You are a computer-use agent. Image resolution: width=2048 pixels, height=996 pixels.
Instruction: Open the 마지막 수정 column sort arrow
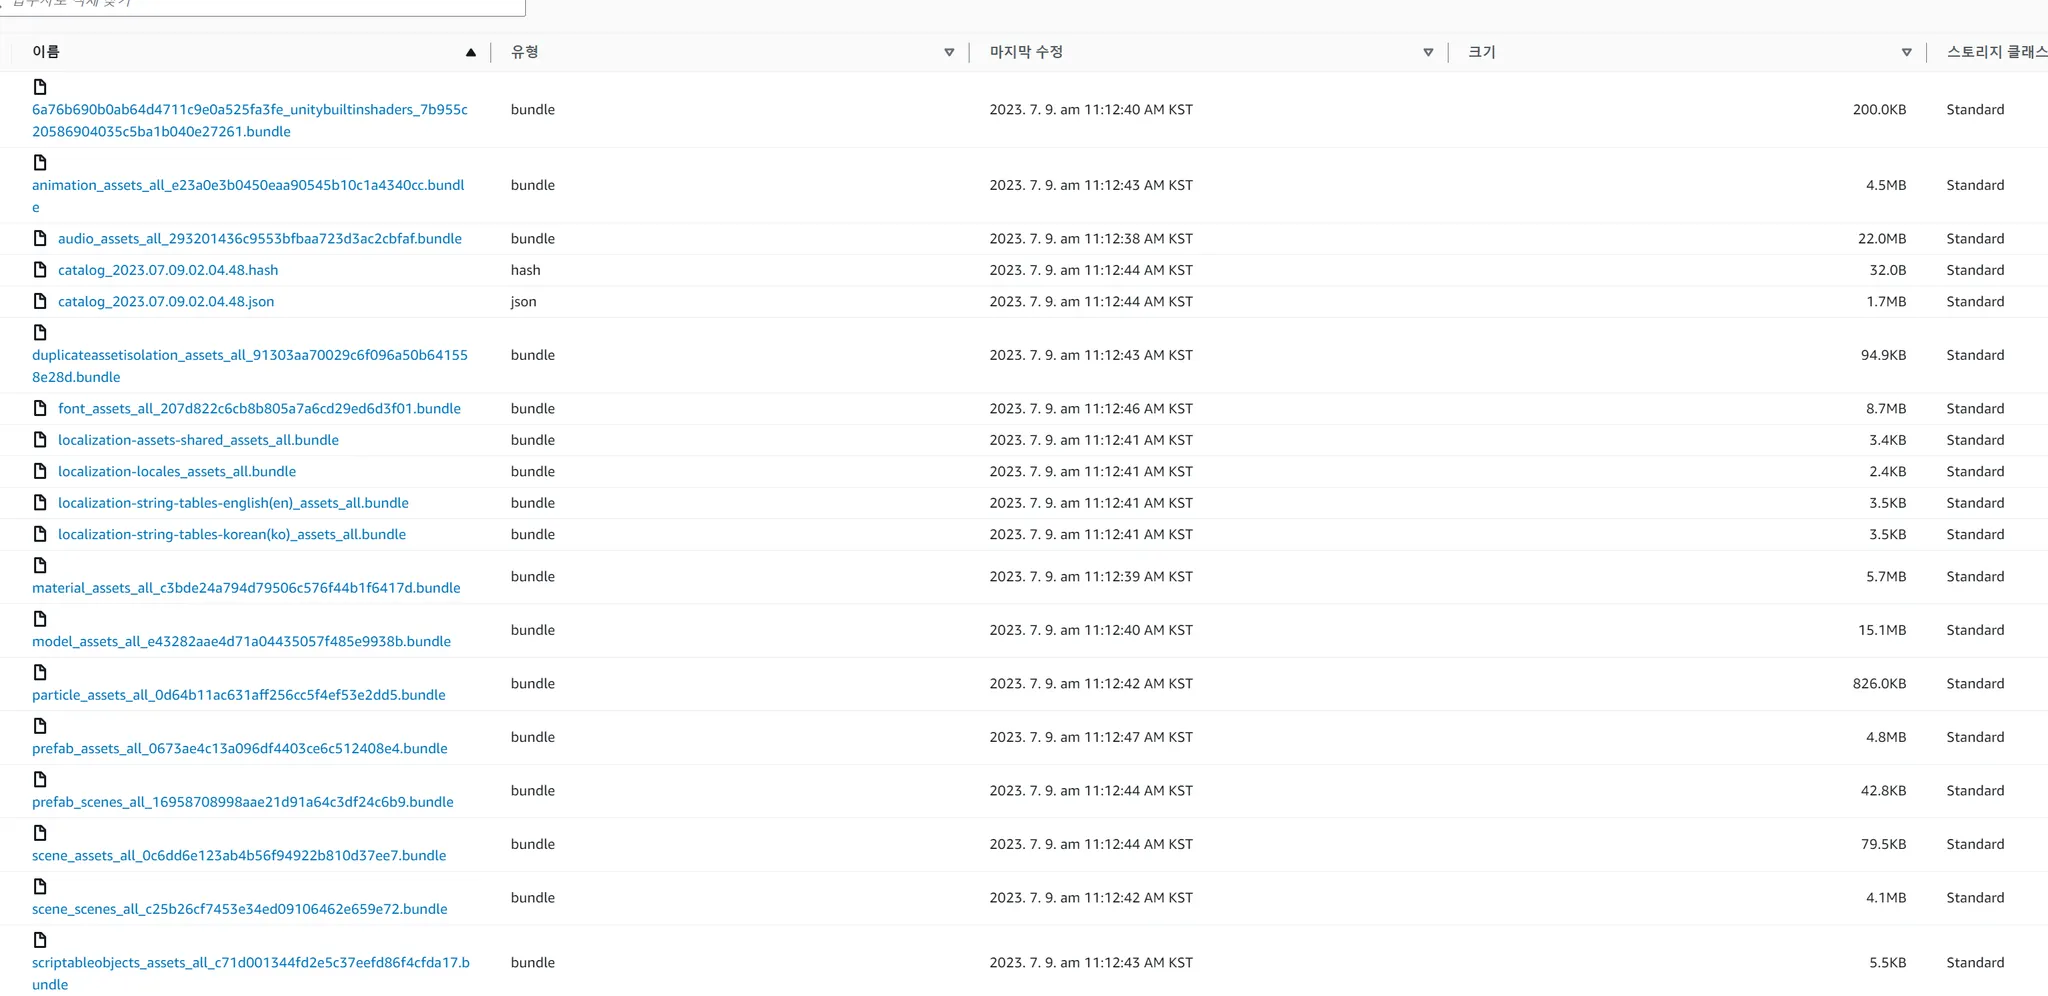1428,53
